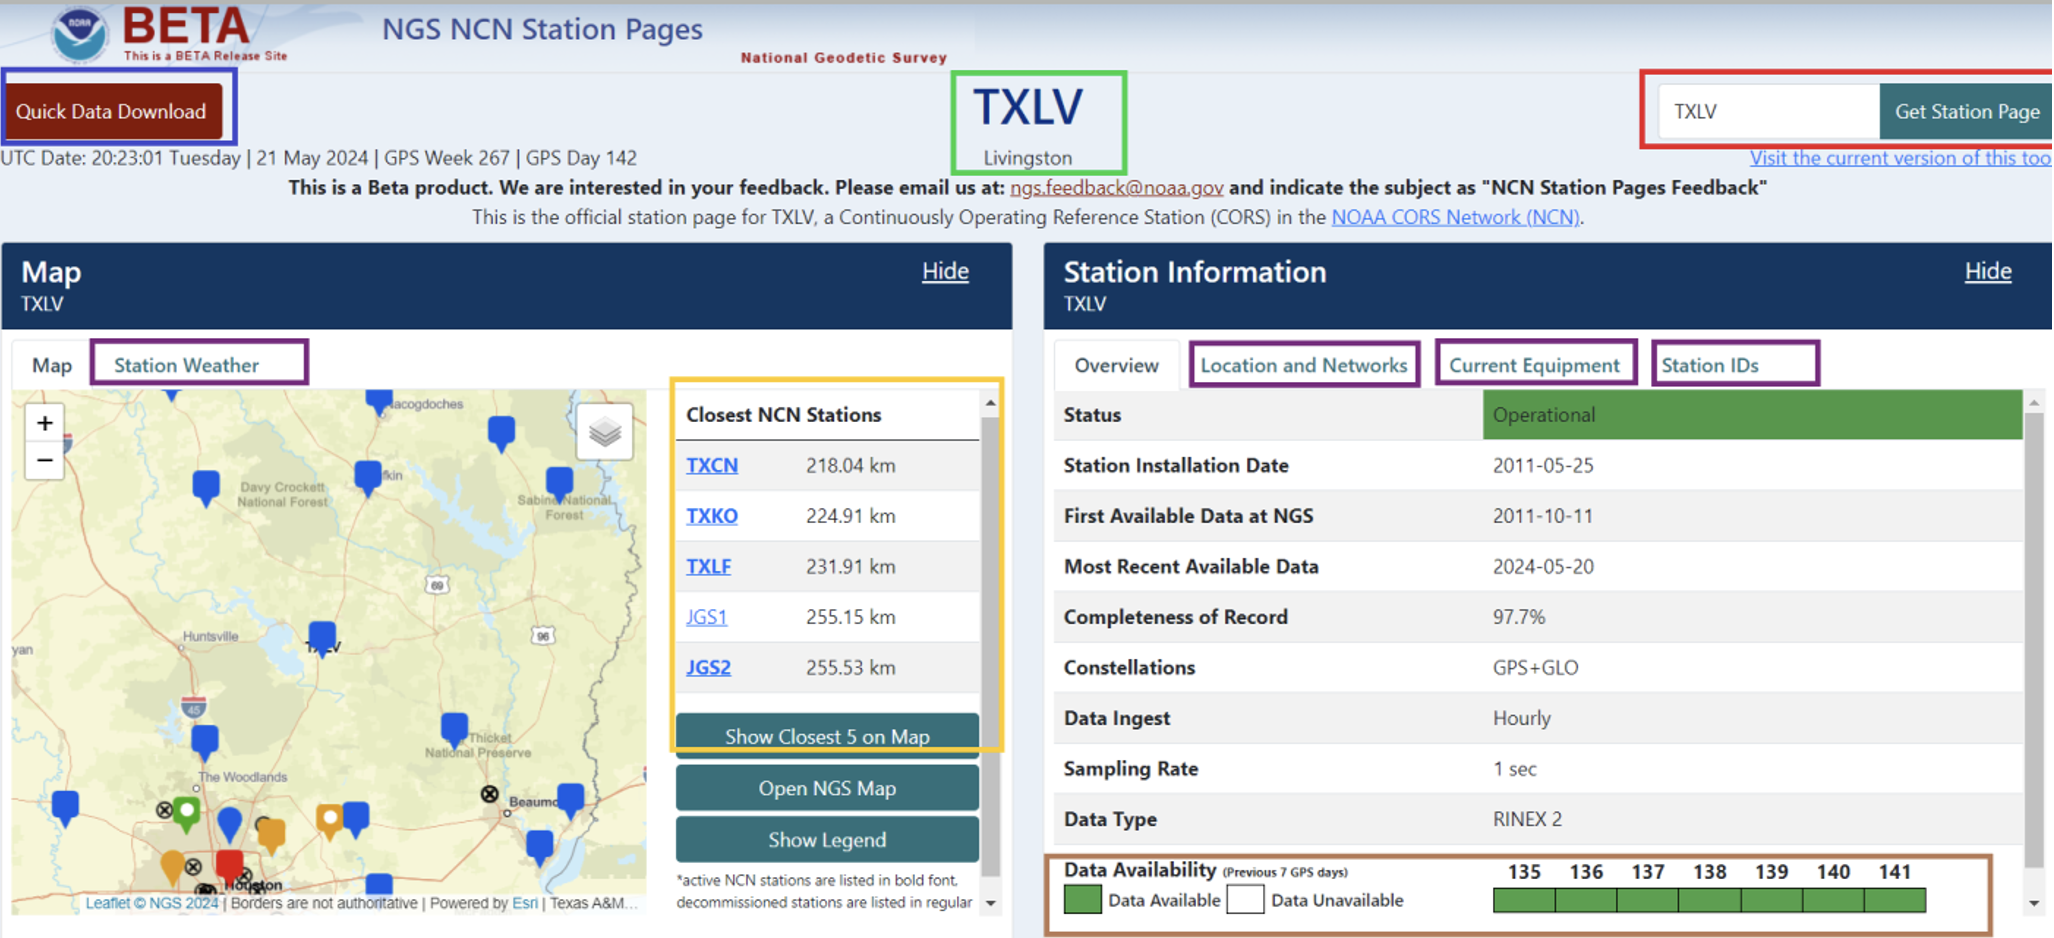Viewport: 2054px width, 938px height.
Task: Hide the Station Information panel
Action: [1987, 272]
